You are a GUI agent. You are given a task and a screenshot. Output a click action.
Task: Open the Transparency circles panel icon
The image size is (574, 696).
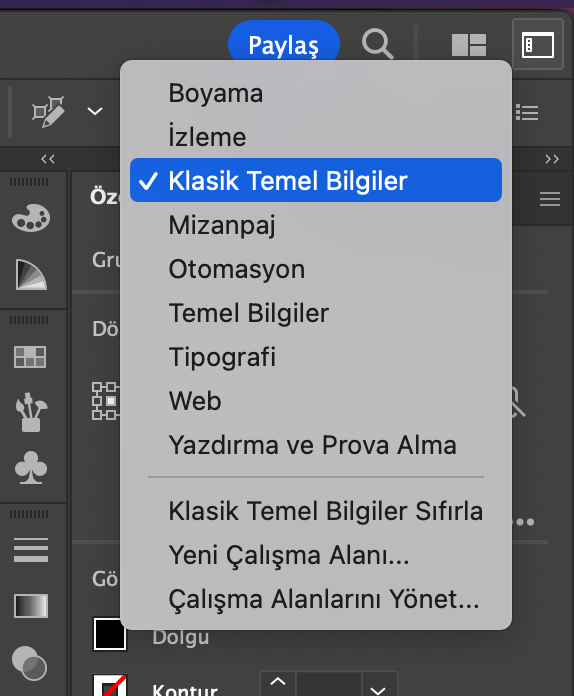coord(29,663)
